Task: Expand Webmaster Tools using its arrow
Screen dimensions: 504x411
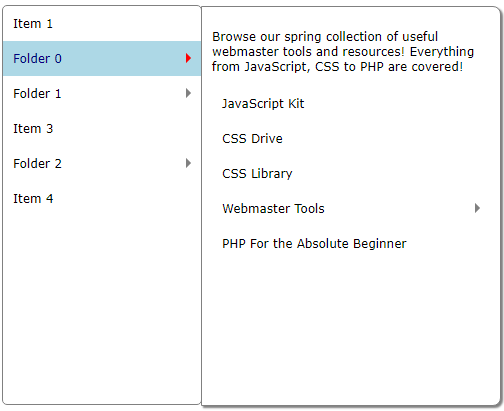Action: (x=477, y=208)
